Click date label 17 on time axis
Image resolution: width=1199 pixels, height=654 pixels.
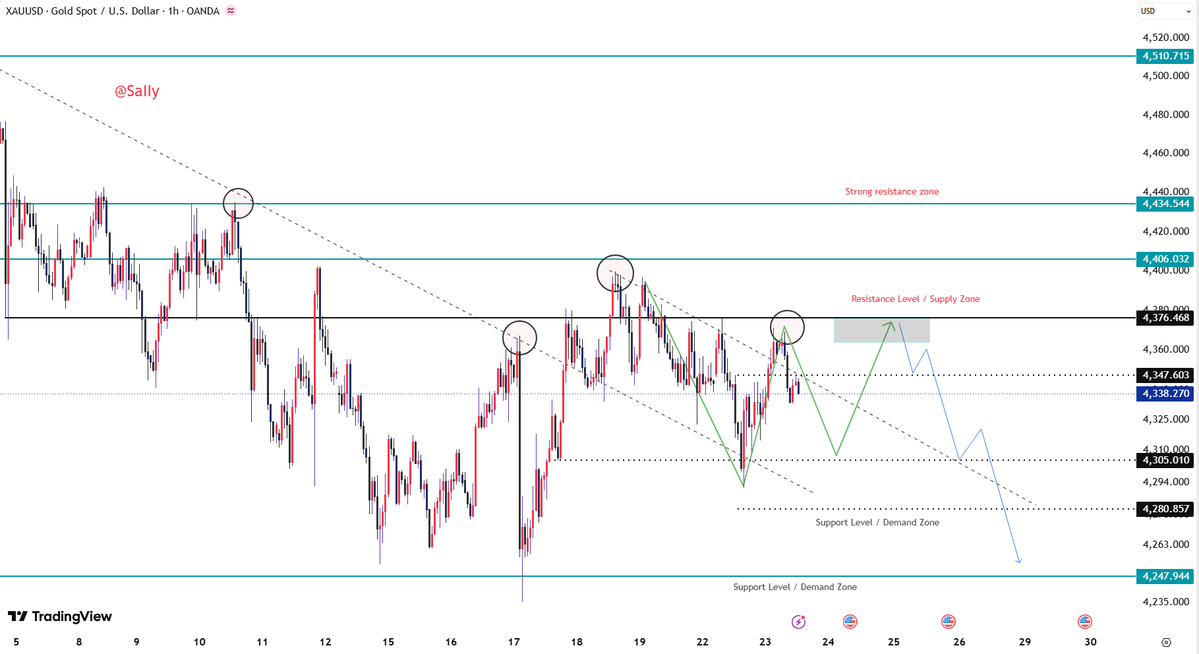514,642
